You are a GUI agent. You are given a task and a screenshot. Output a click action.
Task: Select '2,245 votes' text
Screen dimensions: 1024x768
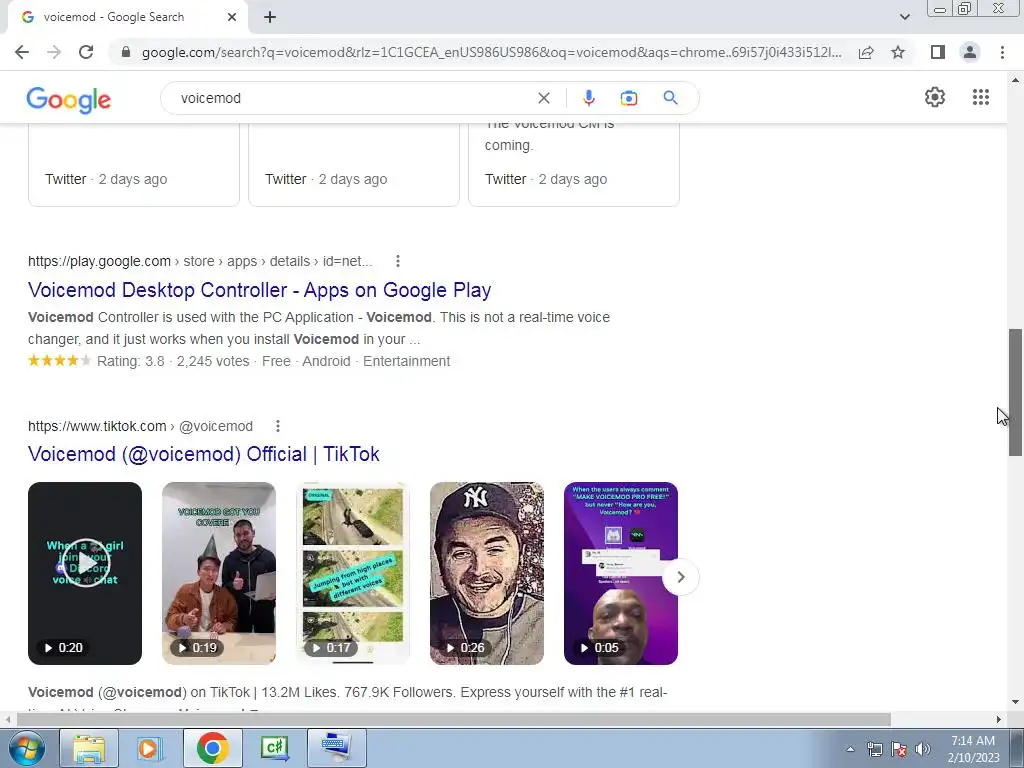pyautogui.click(x=213, y=361)
